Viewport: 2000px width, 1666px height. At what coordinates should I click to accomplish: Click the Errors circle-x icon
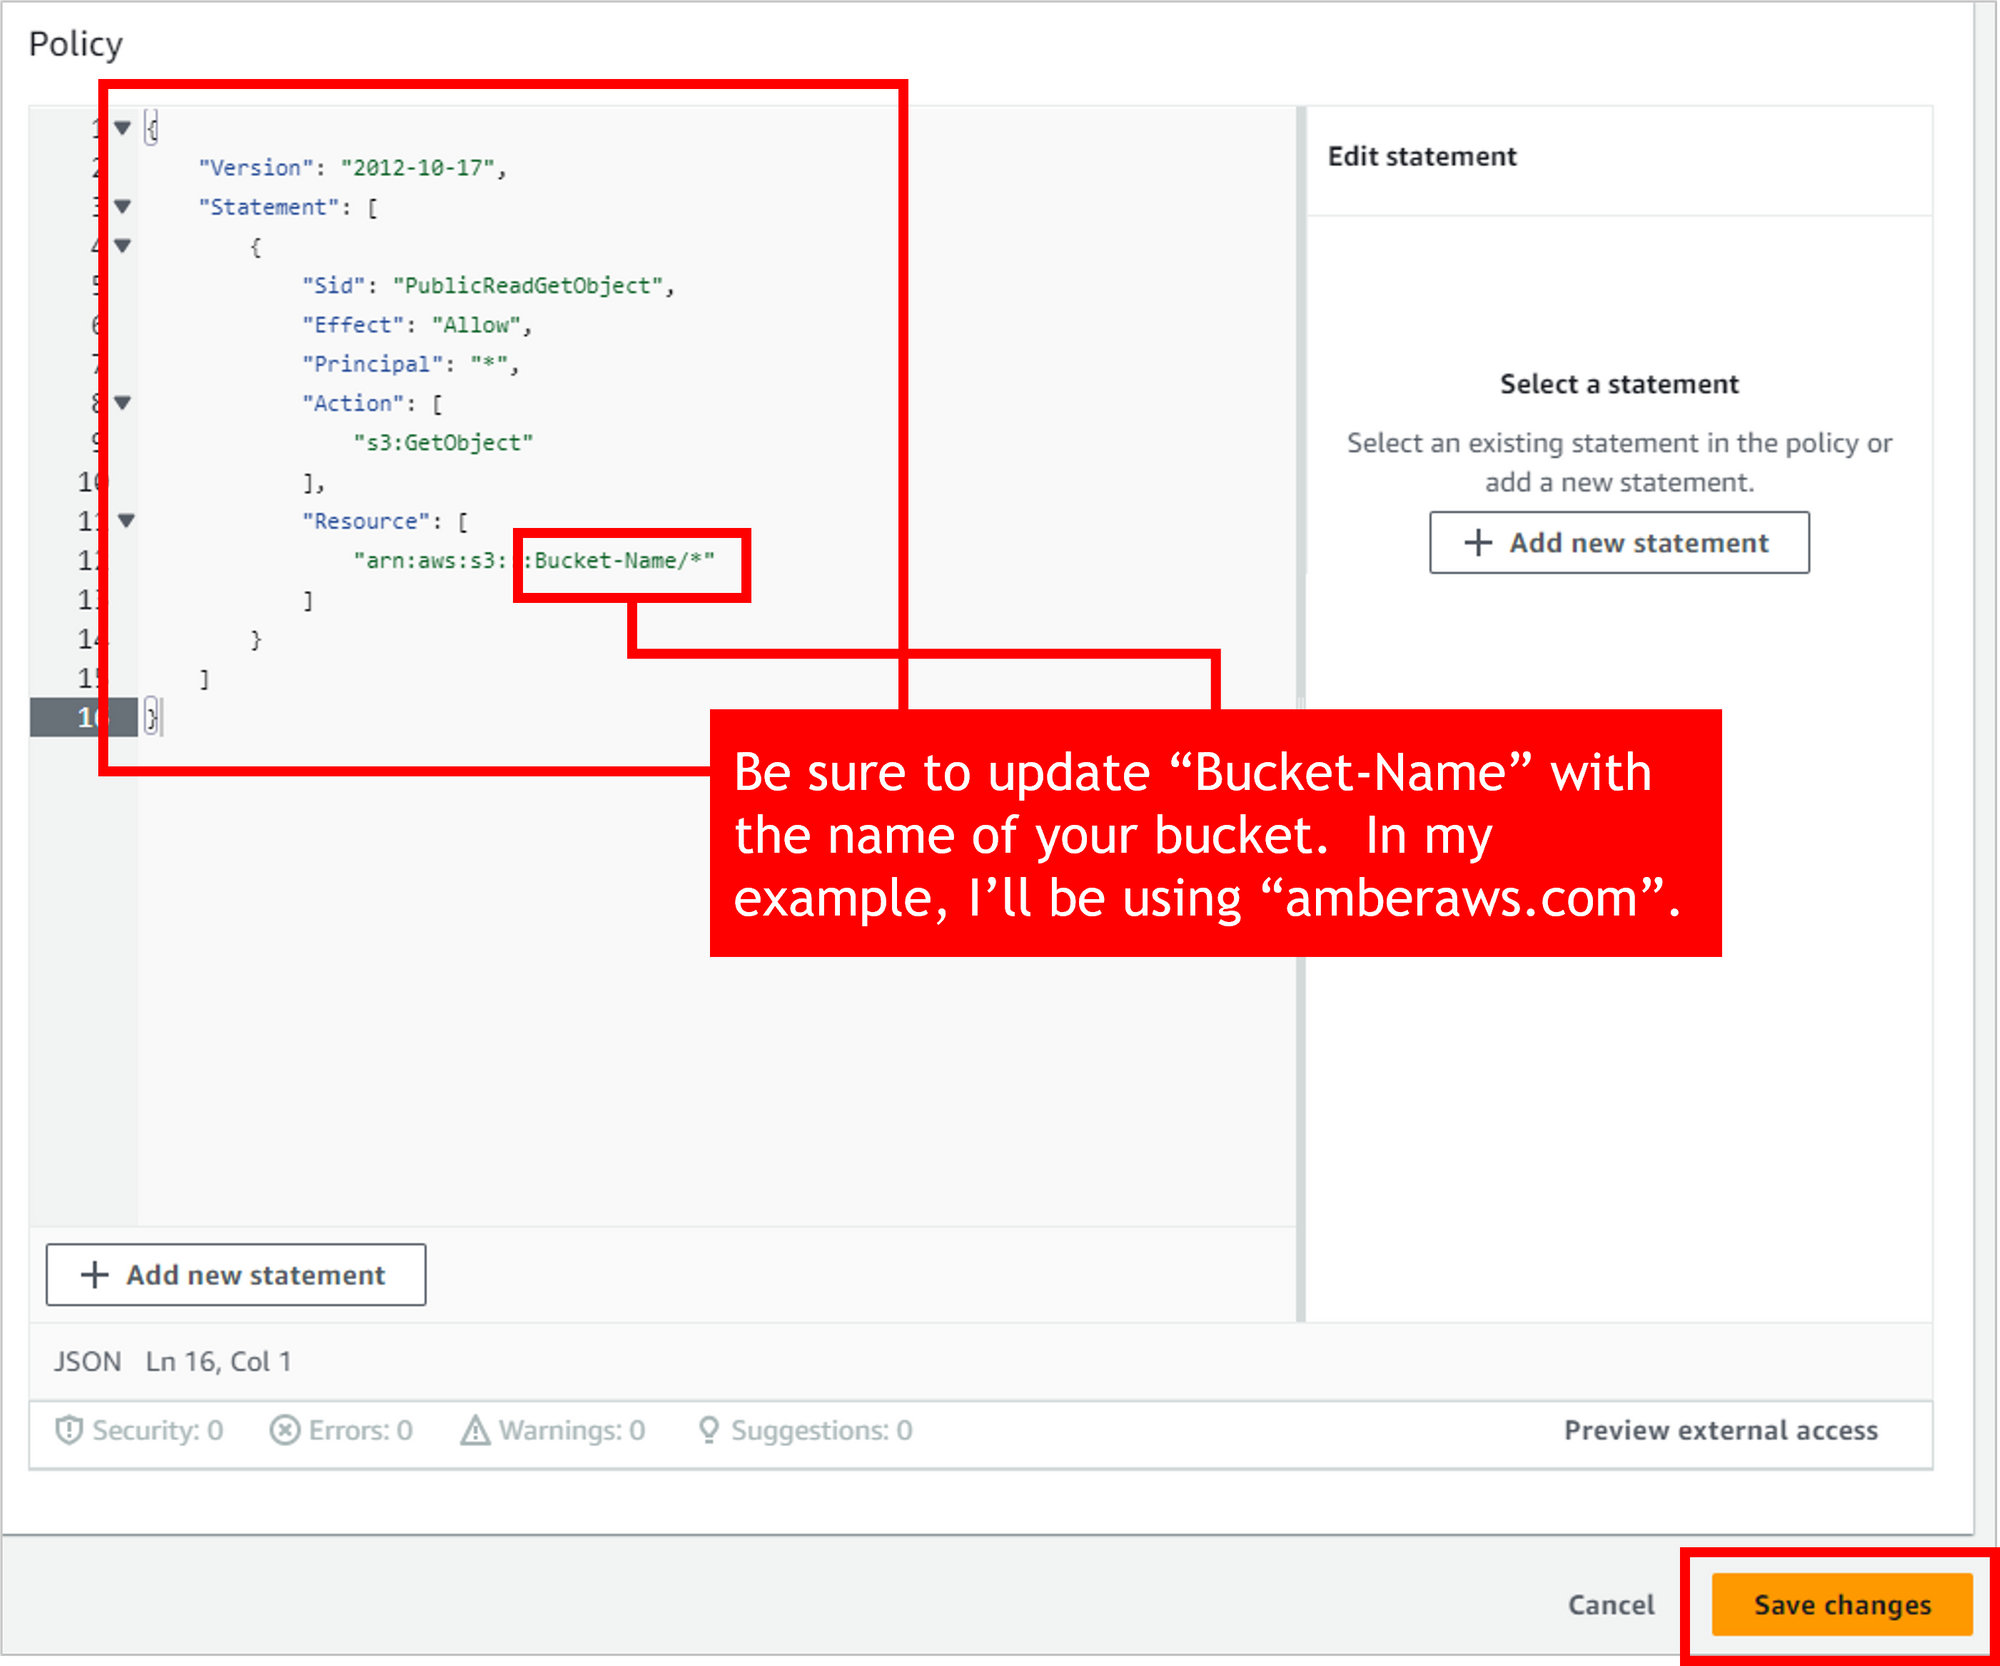284,1431
